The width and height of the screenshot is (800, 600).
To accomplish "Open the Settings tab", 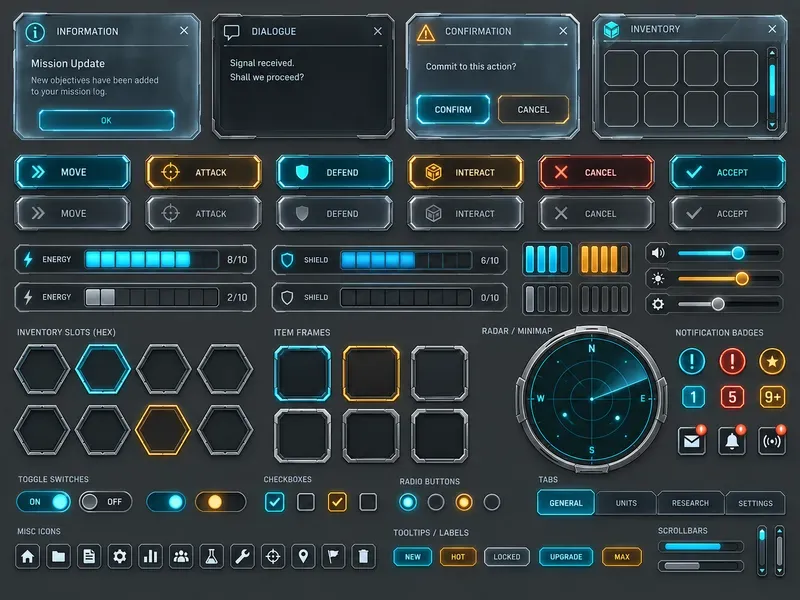I will click(755, 503).
